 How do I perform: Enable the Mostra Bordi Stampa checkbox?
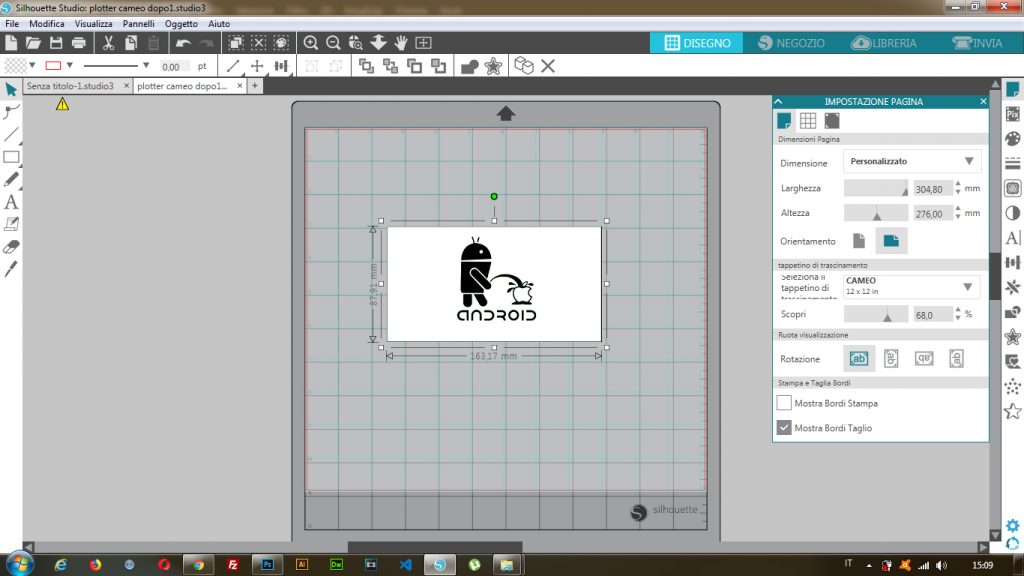pos(784,403)
